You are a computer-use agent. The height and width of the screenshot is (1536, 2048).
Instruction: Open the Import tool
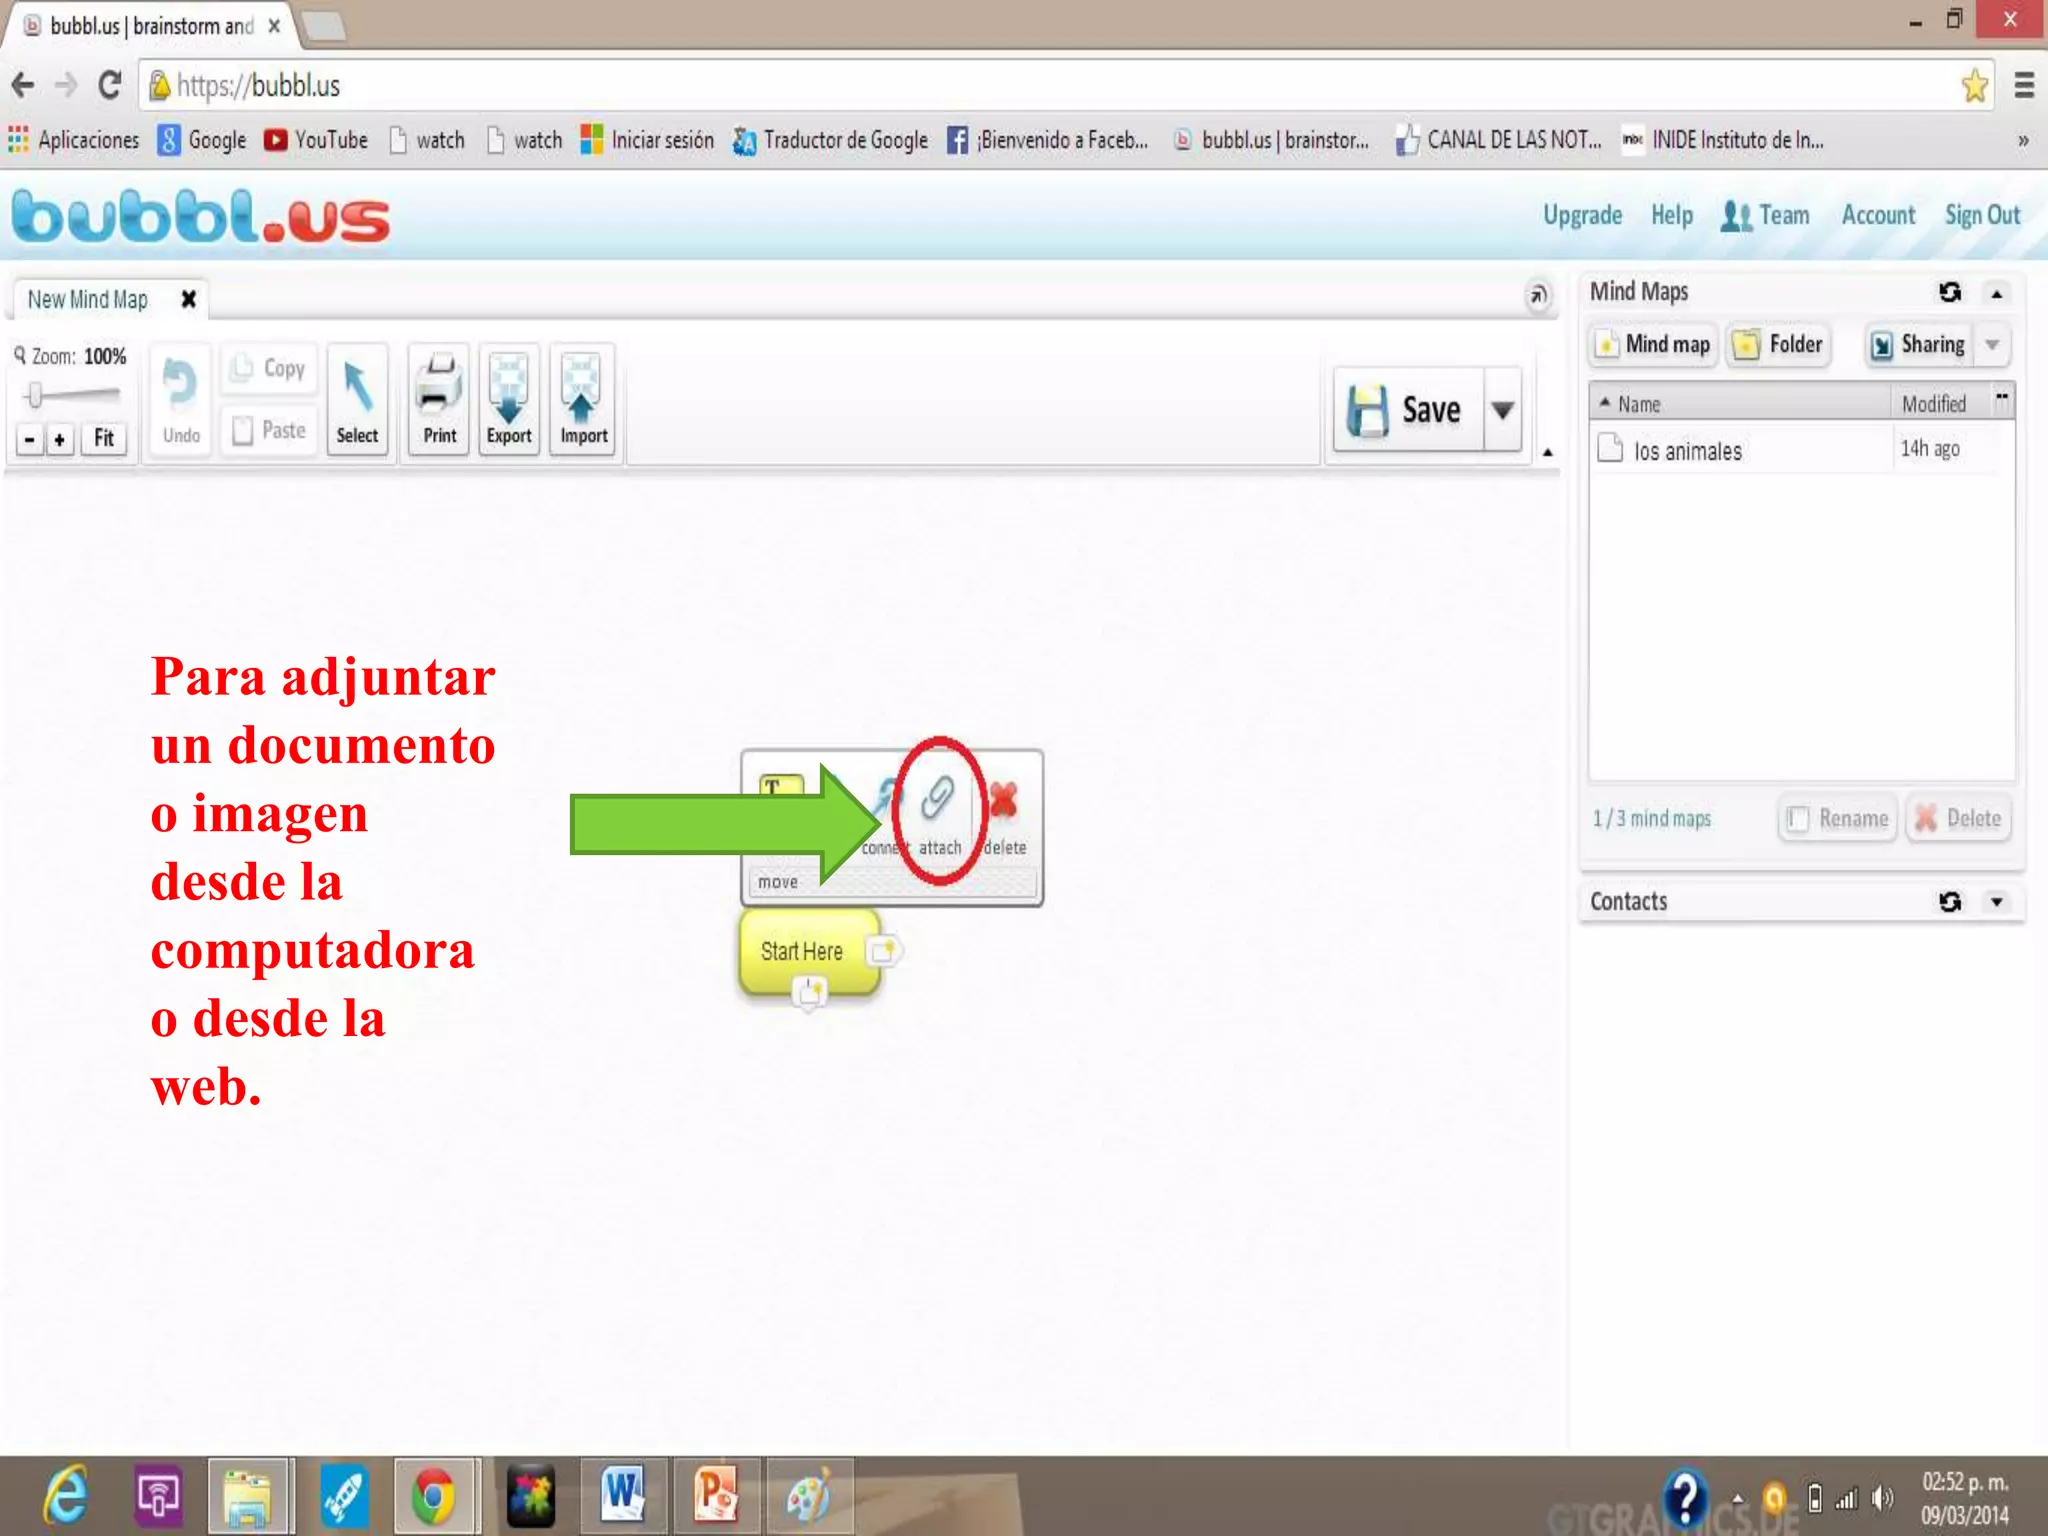coord(583,401)
